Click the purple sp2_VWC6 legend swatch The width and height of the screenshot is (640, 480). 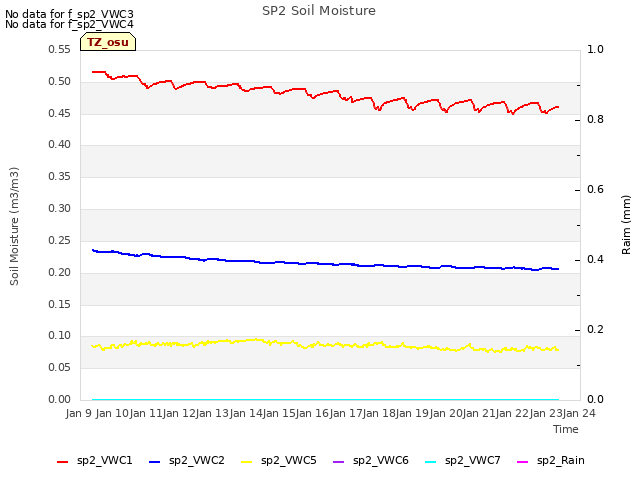[x=339, y=462]
